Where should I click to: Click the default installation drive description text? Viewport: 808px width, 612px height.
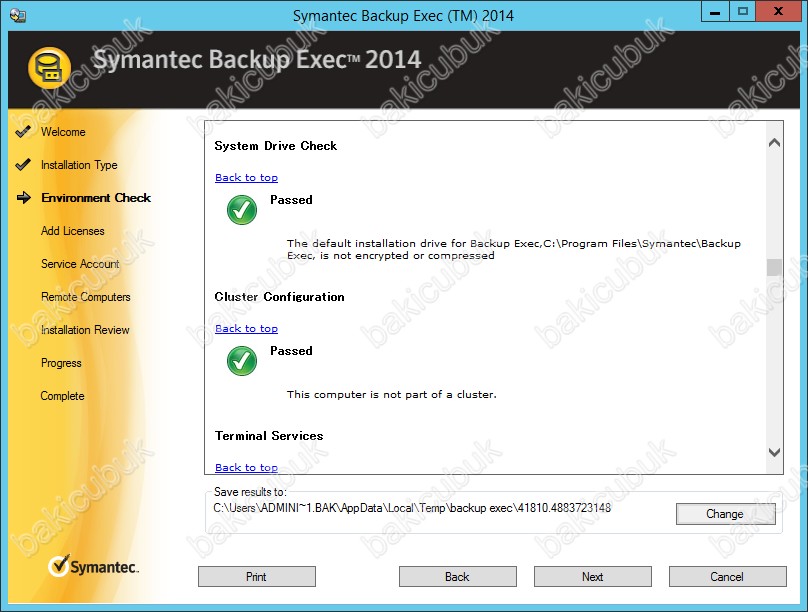[x=514, y=249]
